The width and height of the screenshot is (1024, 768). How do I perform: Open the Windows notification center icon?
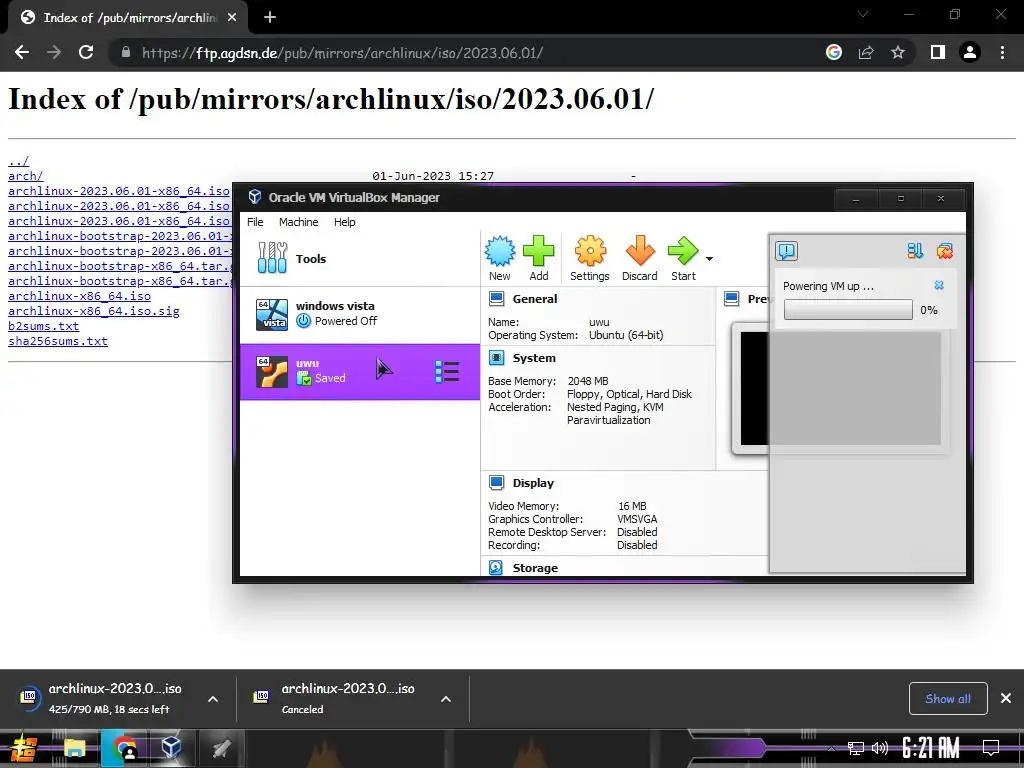991,747
